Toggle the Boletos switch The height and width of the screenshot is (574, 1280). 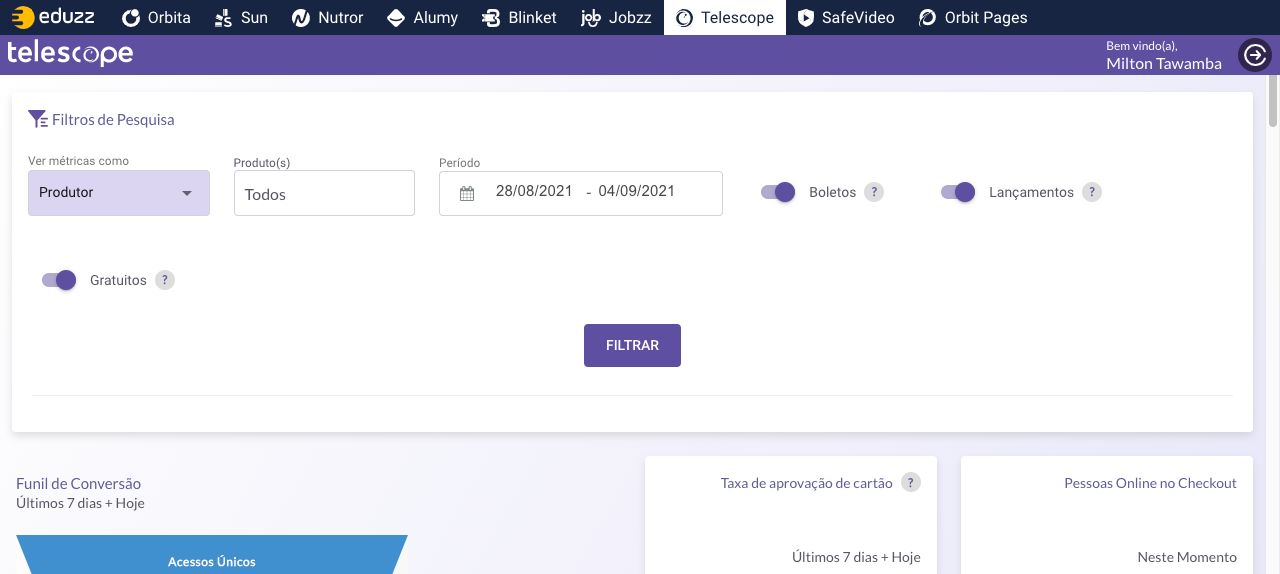click(778, 192)
